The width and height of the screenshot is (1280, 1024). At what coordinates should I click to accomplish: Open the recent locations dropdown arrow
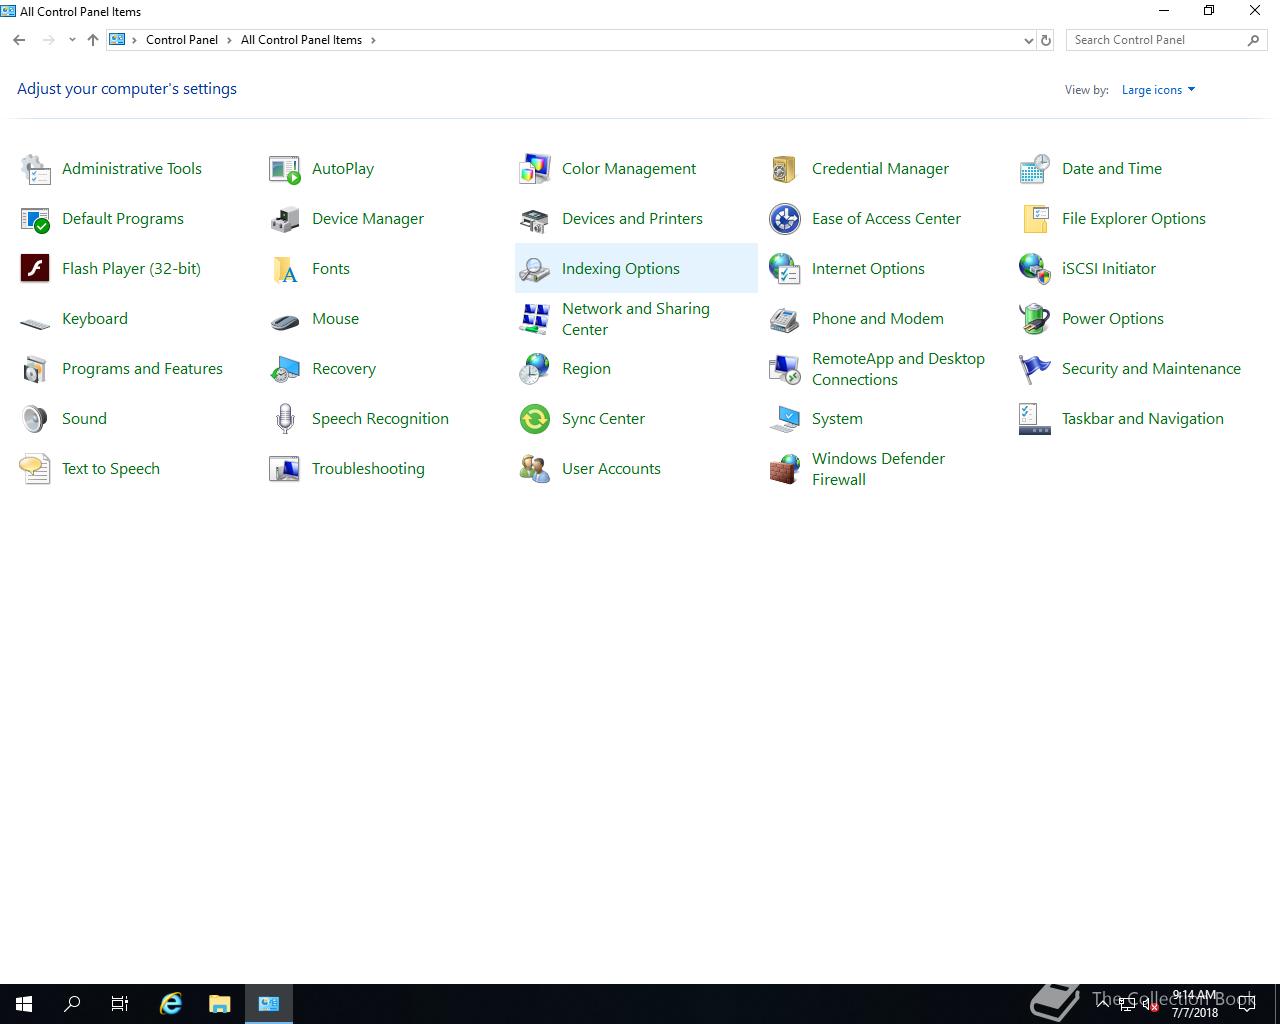coord(72,40)
